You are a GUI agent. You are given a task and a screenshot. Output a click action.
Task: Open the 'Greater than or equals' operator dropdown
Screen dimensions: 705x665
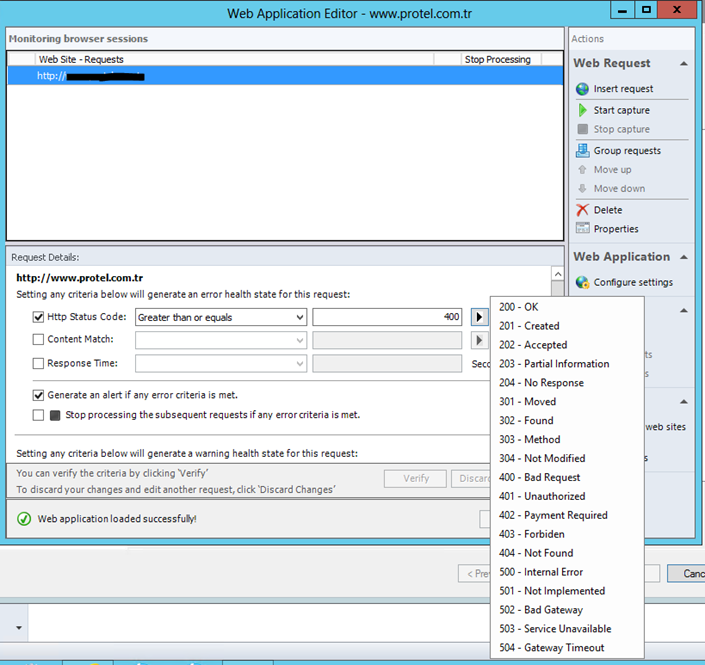[220, 317]
